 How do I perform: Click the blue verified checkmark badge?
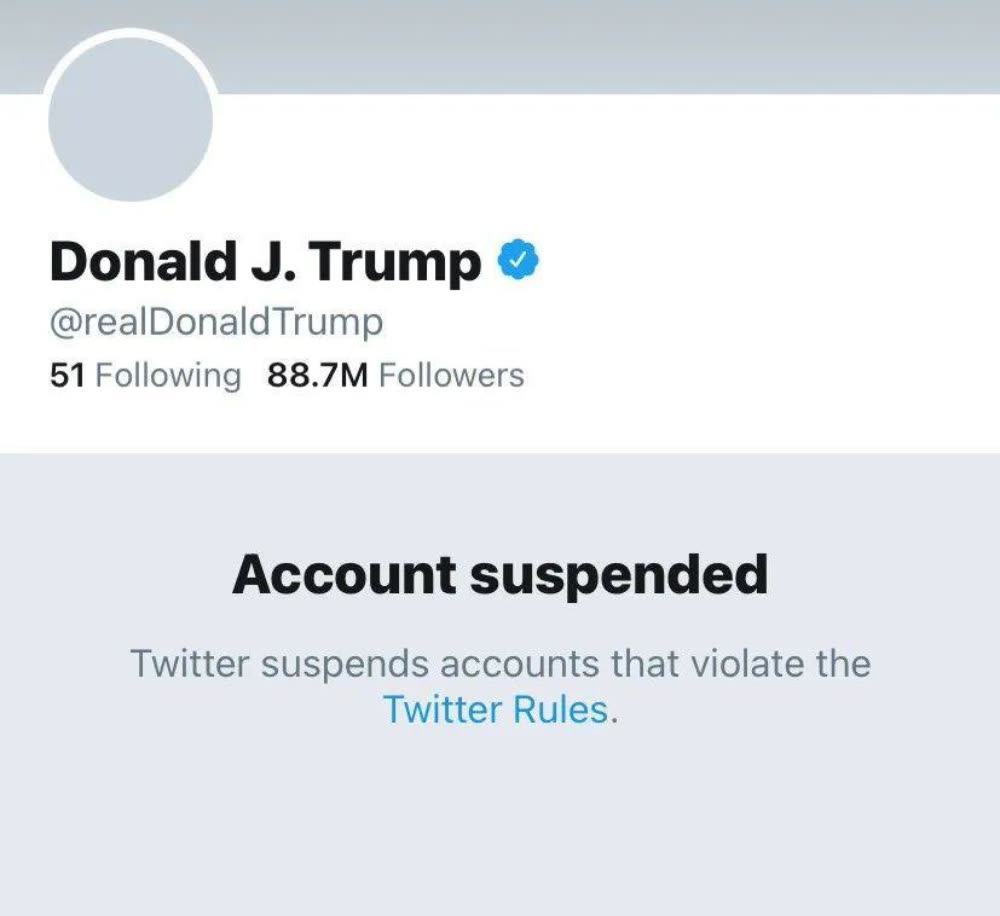tap(519, 261)
